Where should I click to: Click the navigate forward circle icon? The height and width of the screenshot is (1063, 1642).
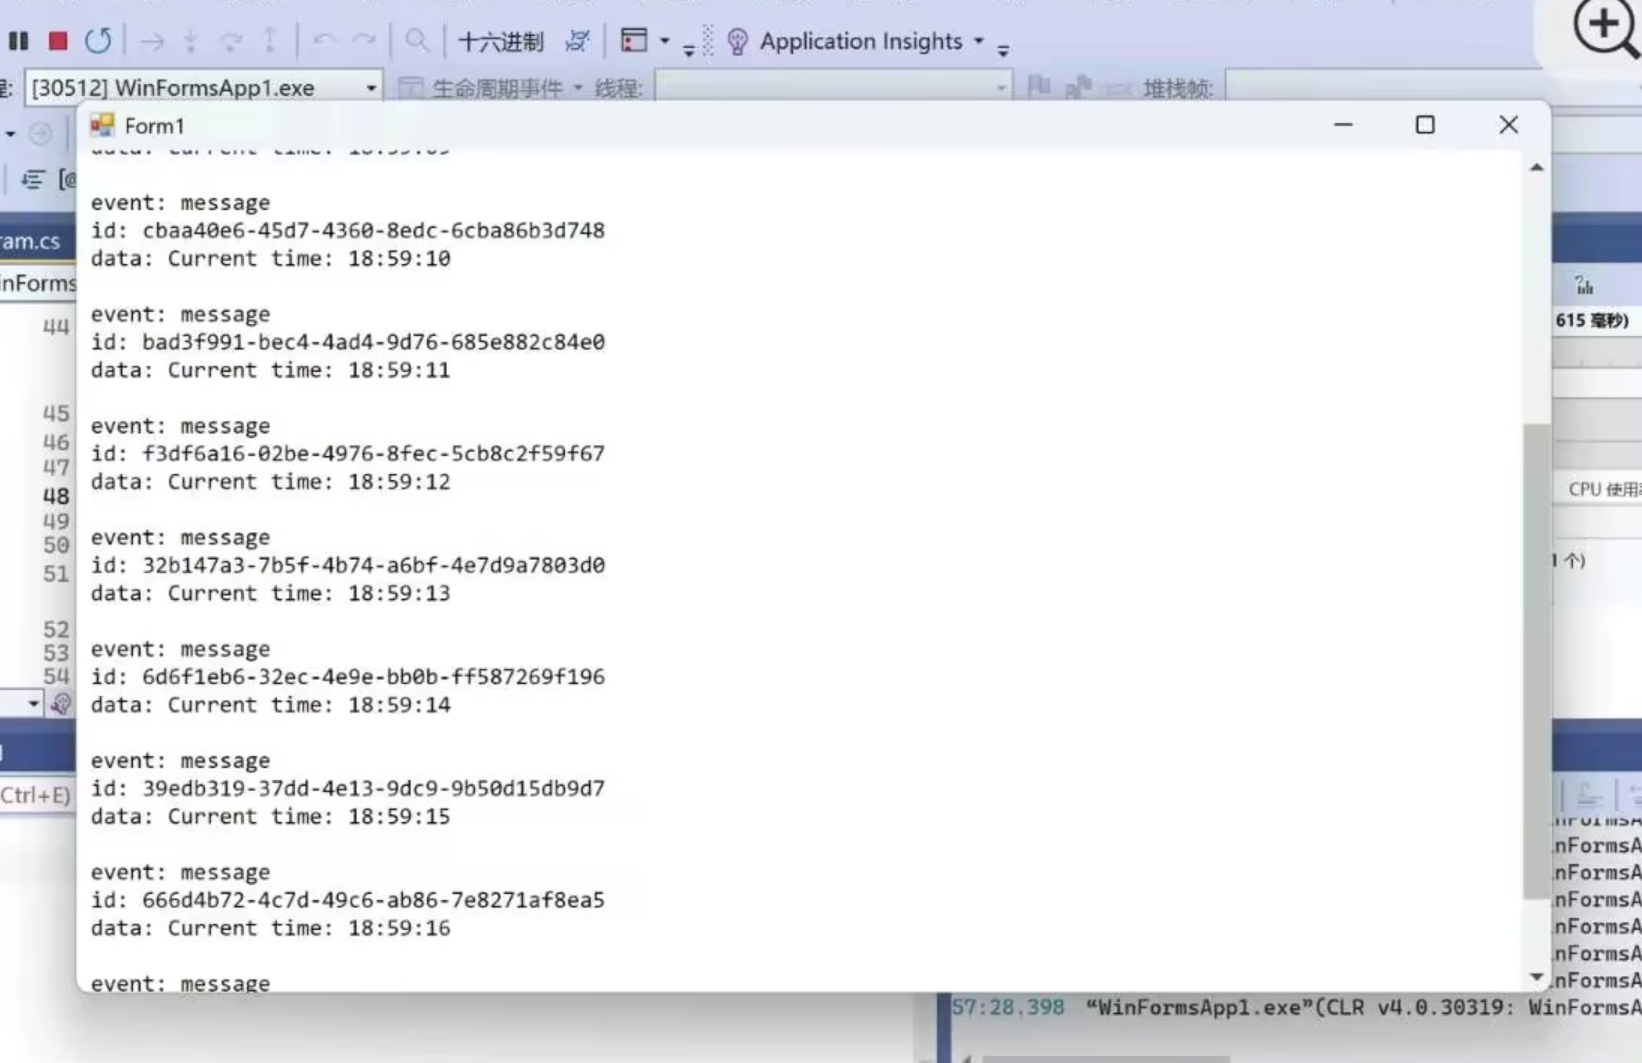point(40,133)
